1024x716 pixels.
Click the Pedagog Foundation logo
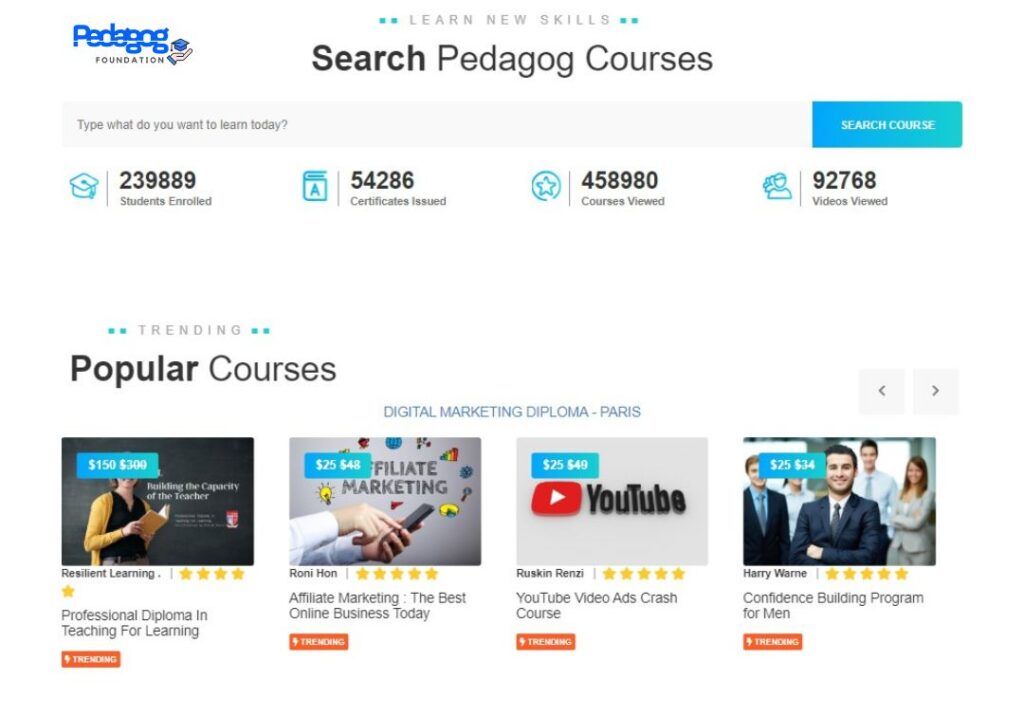pos(133,44)
